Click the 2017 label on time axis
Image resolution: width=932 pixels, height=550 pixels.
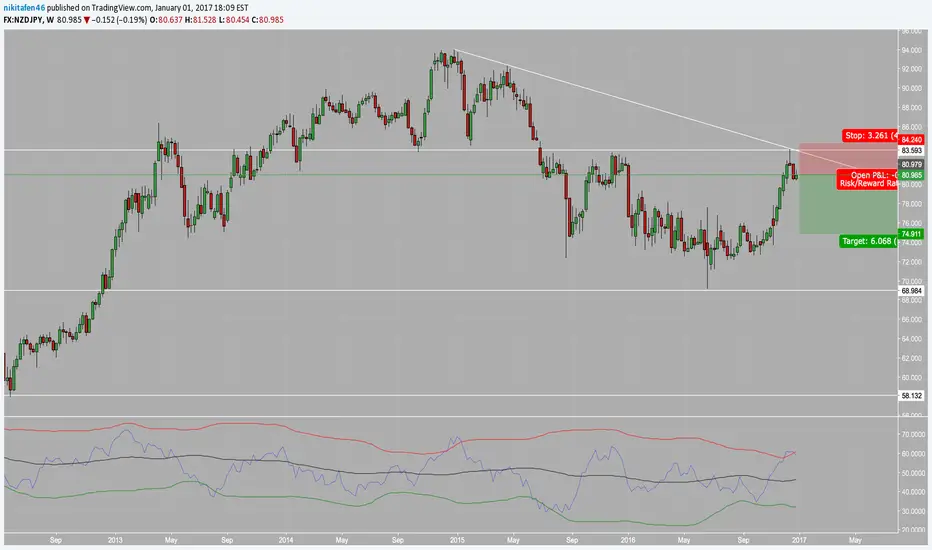coord(799,540)
